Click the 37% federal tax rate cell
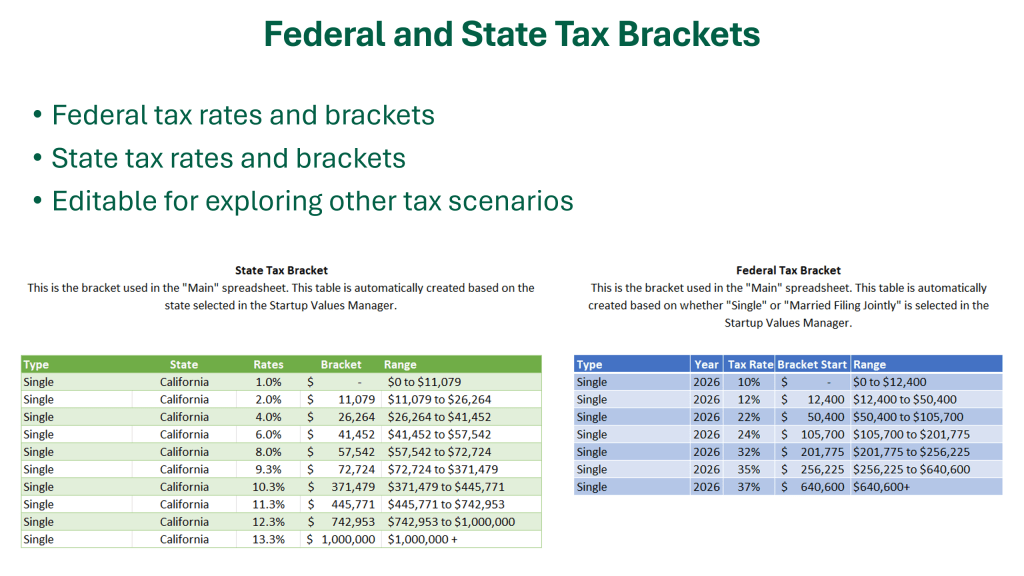Viewport: 1024px width, 576px height. tap(749, 487)
